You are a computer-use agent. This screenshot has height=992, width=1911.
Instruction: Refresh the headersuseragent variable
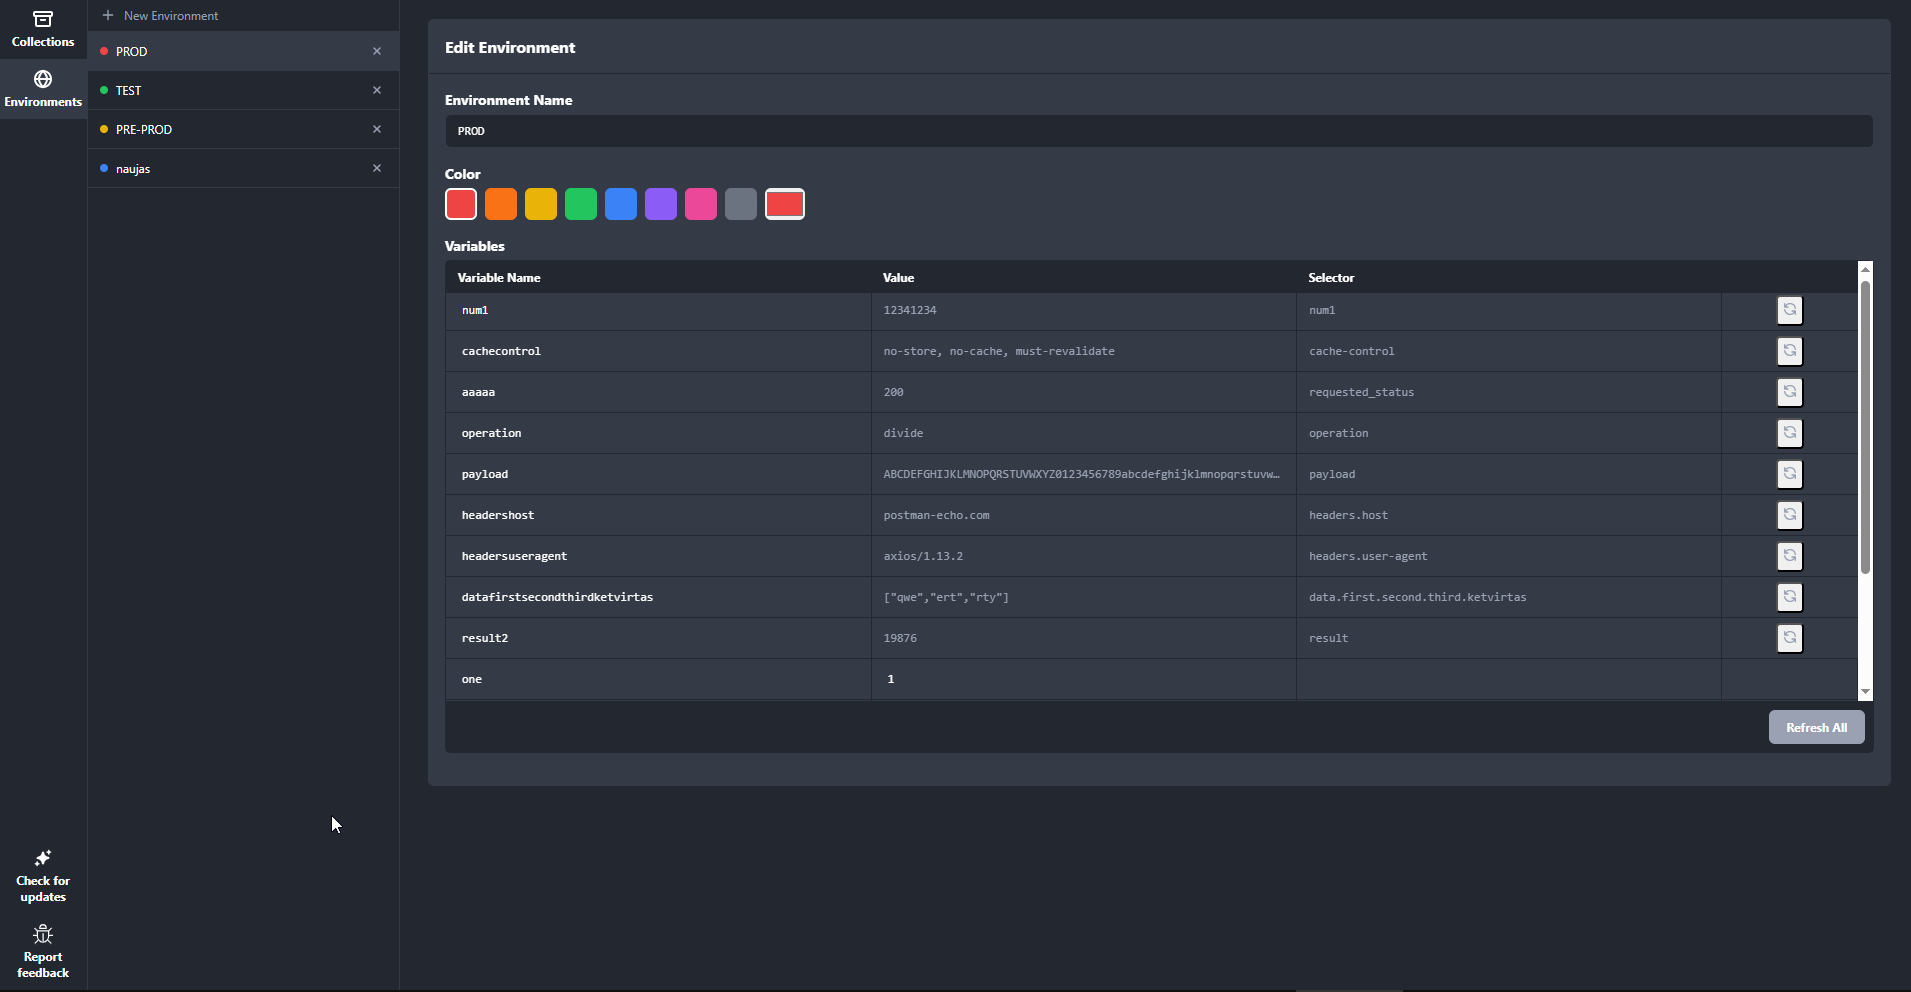[x=1789, y=556]
